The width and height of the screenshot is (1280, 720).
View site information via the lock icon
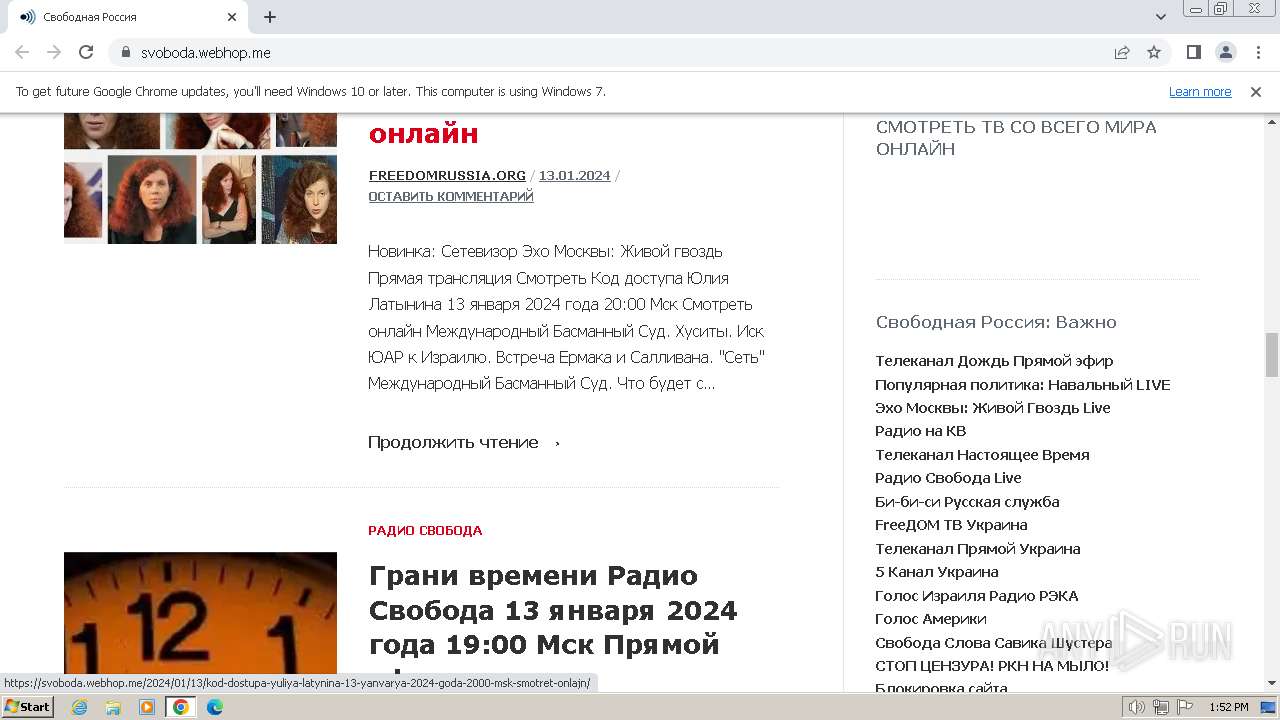(x=126, y=52)
